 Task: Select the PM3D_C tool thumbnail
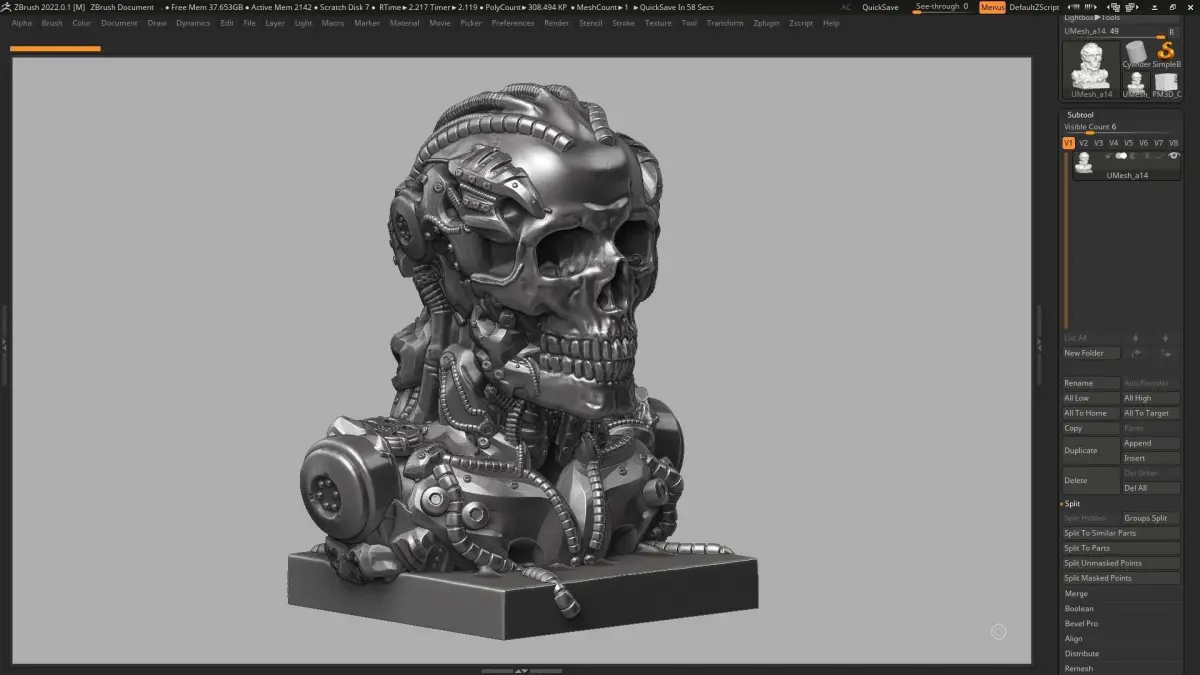1166,84
